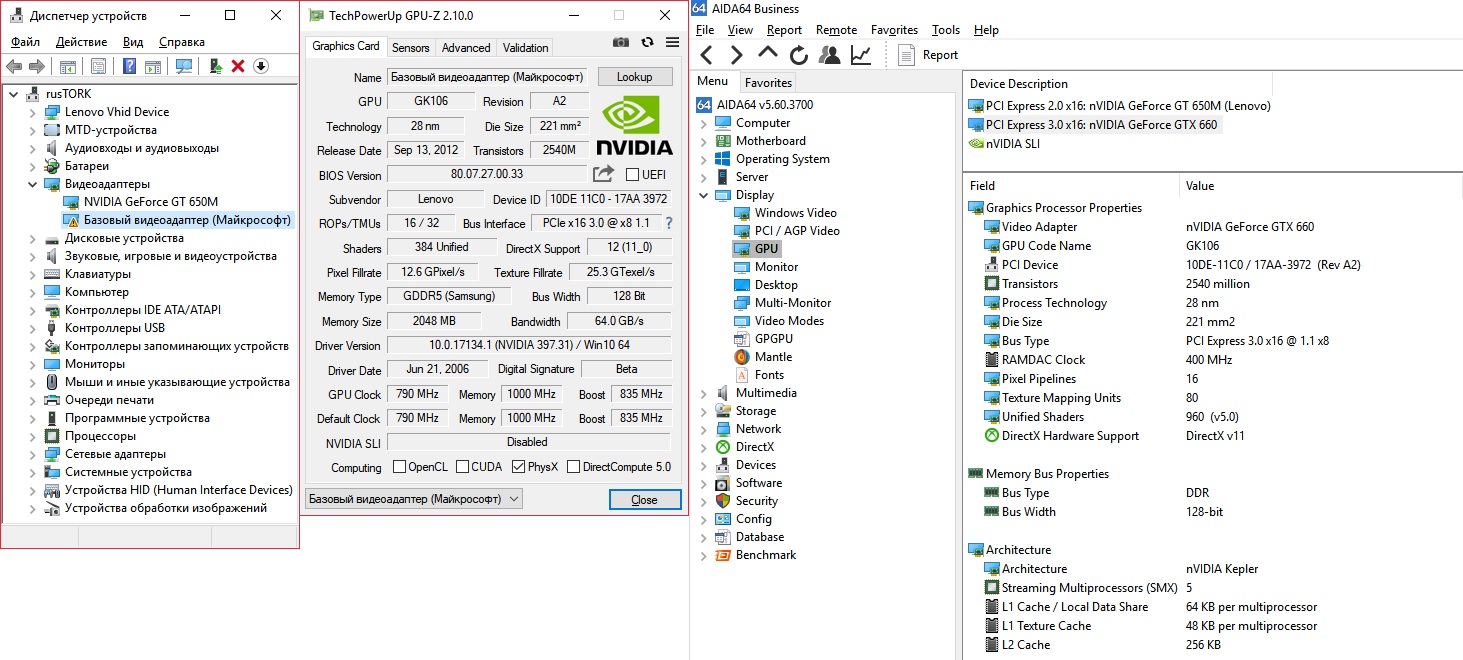Click Field column header in AIDA64
The image size is (1463, 660).
click(x=1072, y=185)
